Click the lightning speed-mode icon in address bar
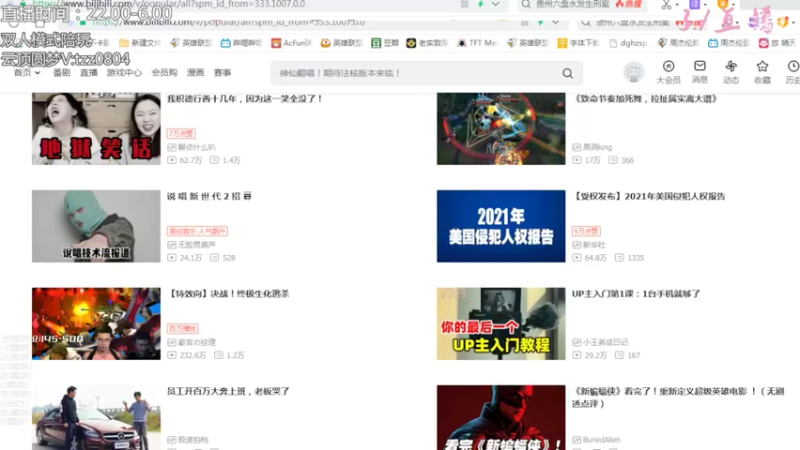800x450 pixels. [481, 4]
